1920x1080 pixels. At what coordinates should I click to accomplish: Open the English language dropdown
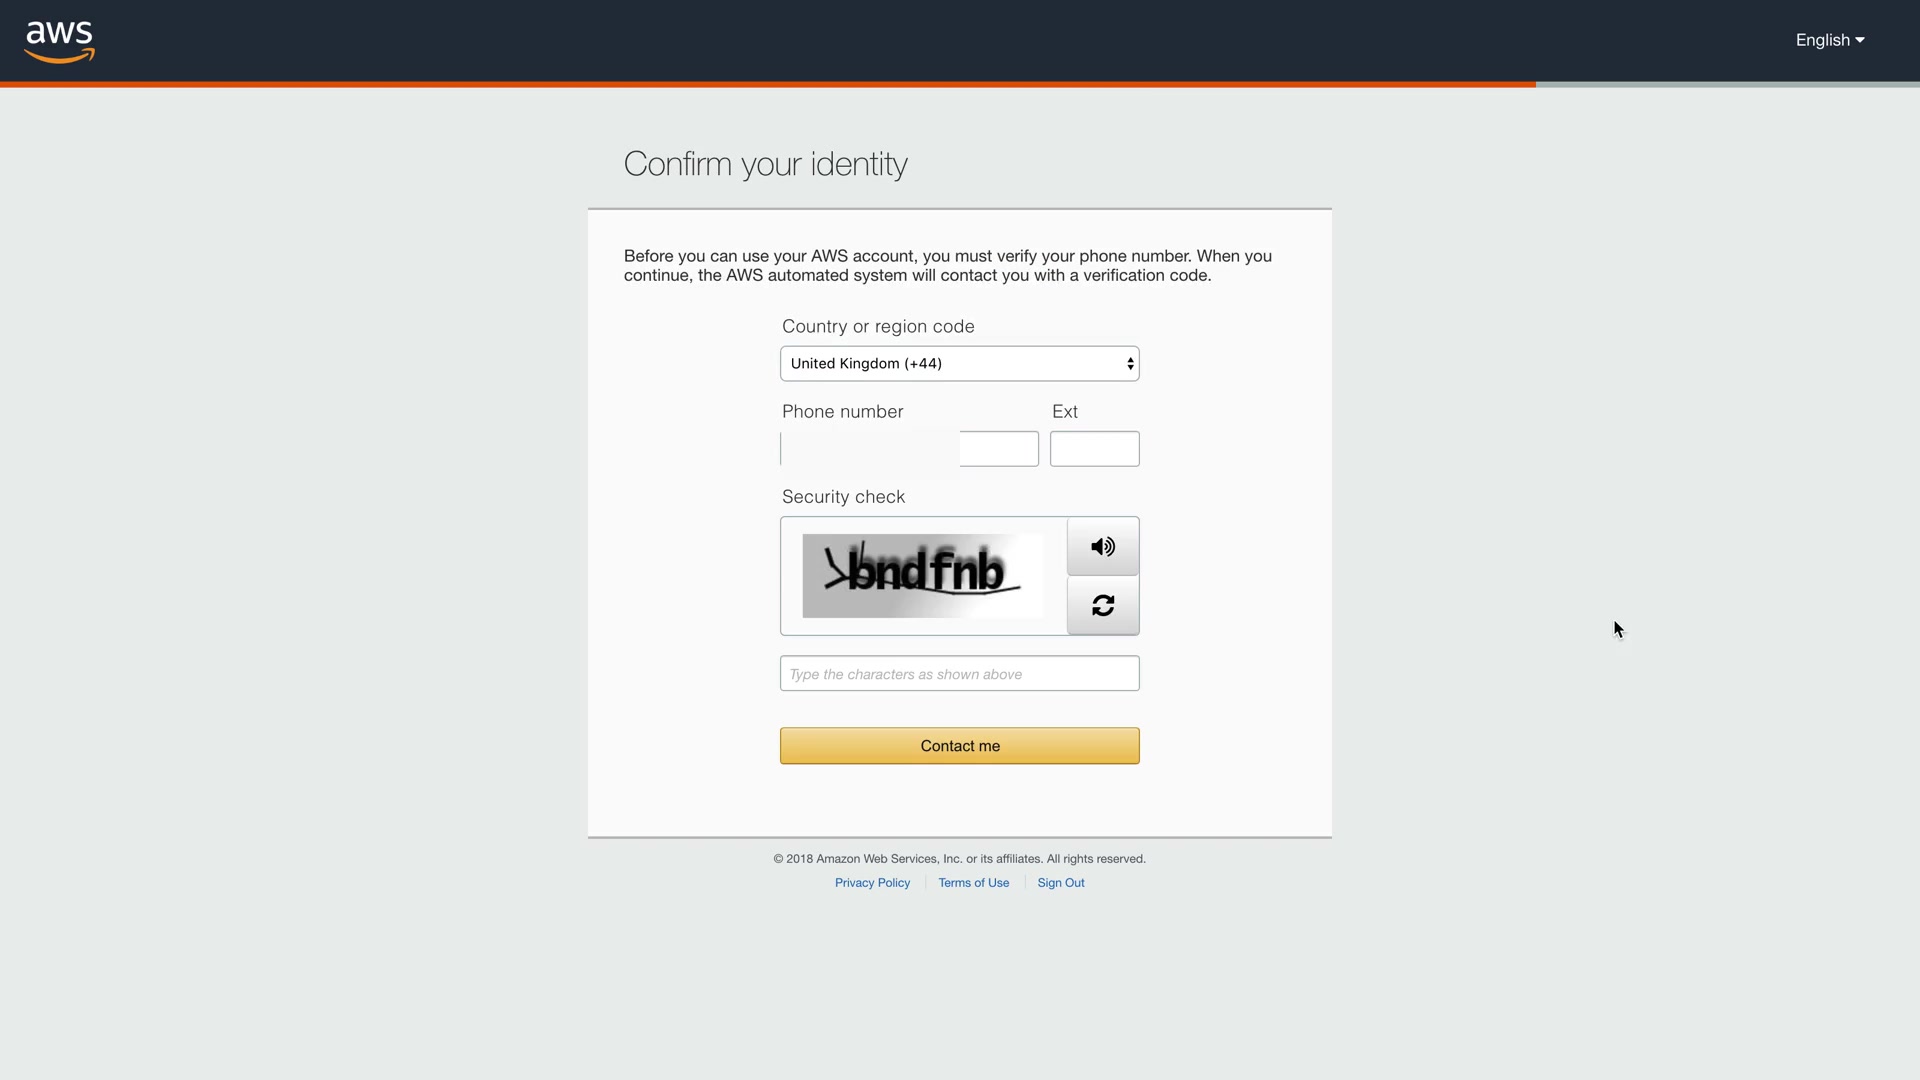tap(1829, 40)
